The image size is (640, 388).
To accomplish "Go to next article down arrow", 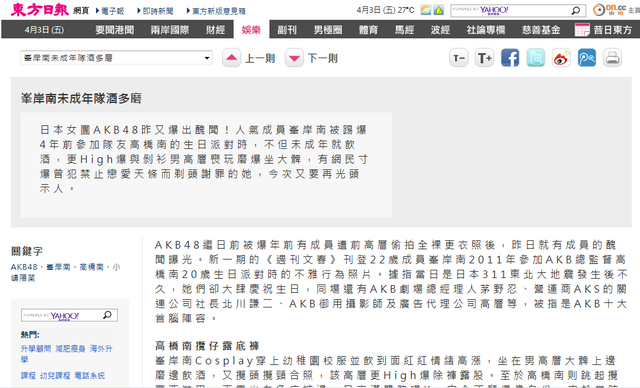I will point(294,58).
